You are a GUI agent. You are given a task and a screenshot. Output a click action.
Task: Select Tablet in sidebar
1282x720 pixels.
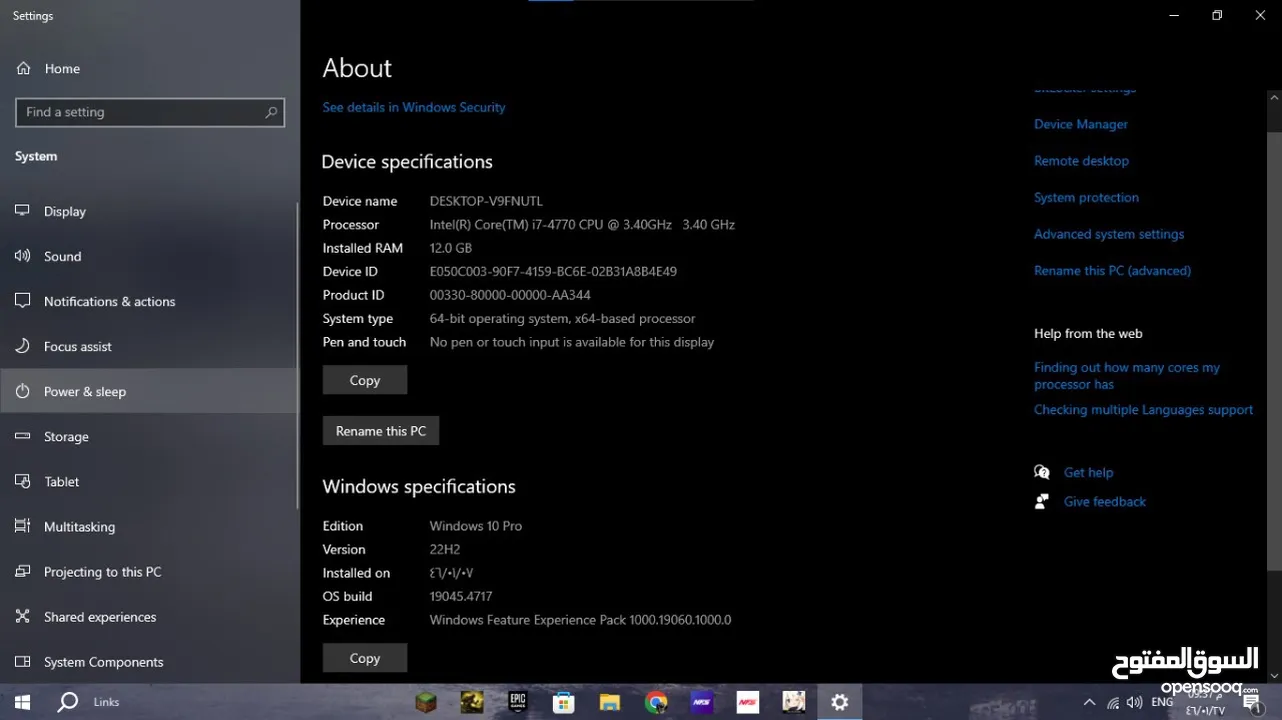click(150, 481)
